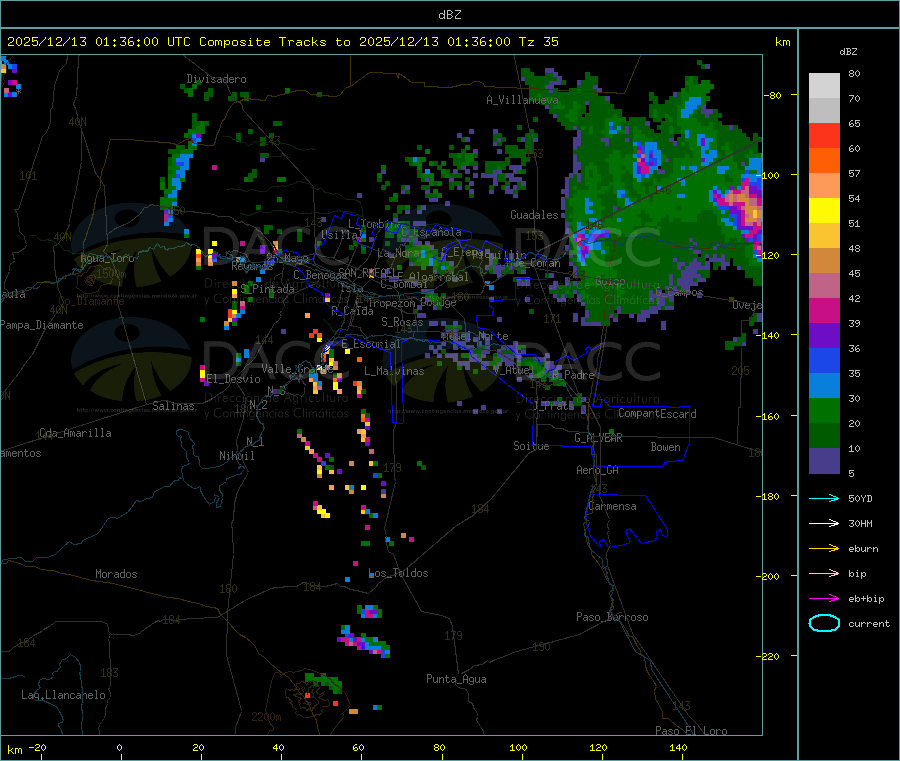Click the 'A_Villanueva' map label
This screenshot has height=761, width=900.
click(x=522, y=100)
